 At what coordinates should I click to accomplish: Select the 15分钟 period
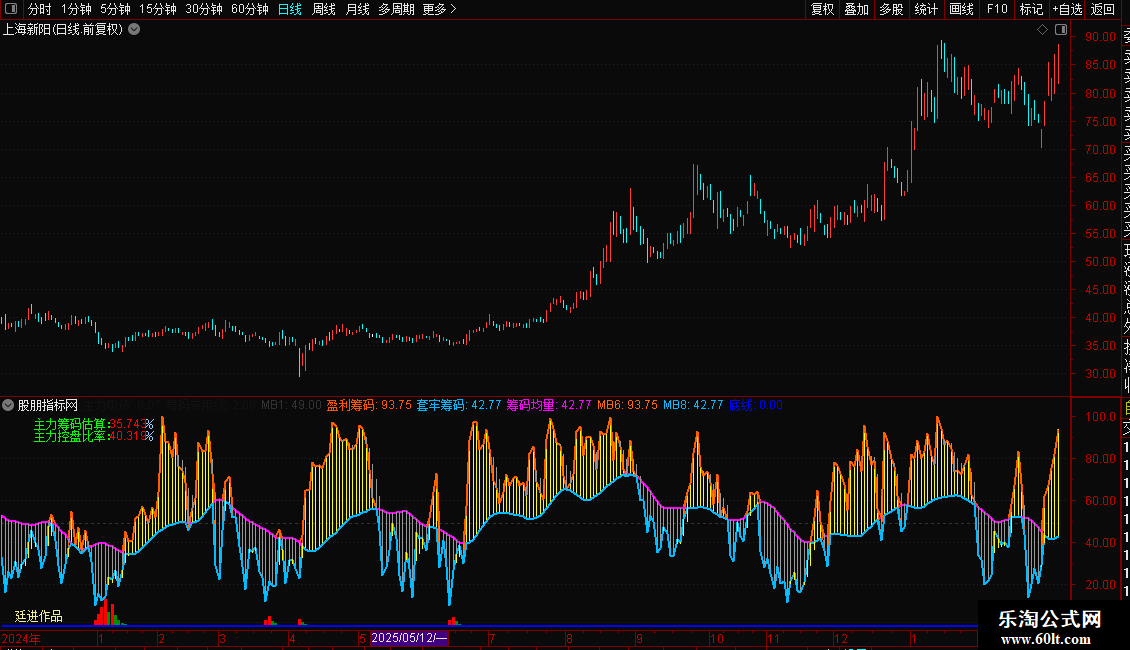pos(158,9)
